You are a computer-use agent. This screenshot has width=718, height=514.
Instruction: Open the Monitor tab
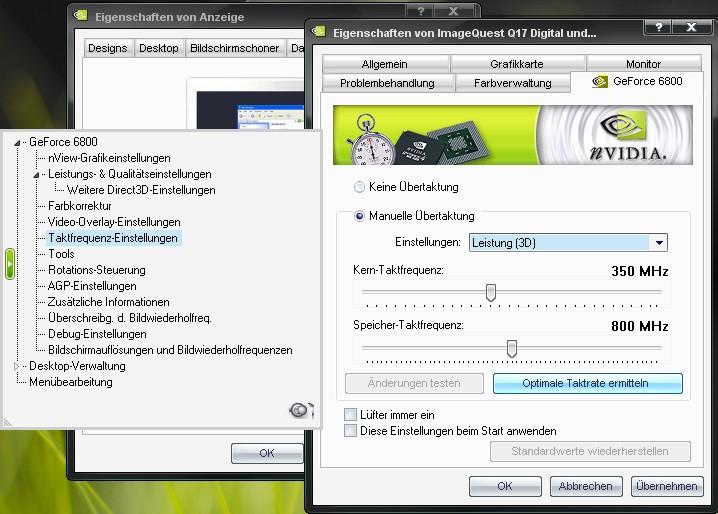tap(643, 64)
